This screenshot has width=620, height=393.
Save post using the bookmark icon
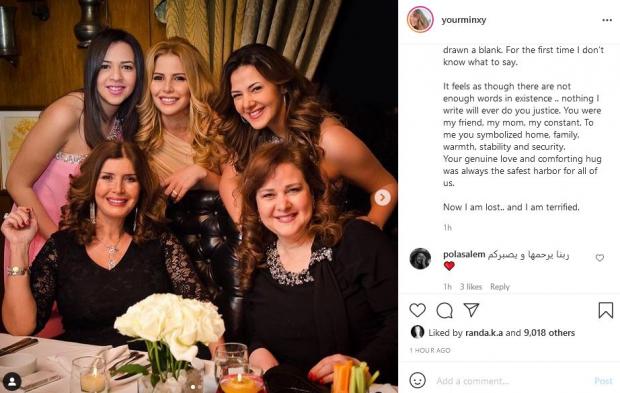point(605,310)
